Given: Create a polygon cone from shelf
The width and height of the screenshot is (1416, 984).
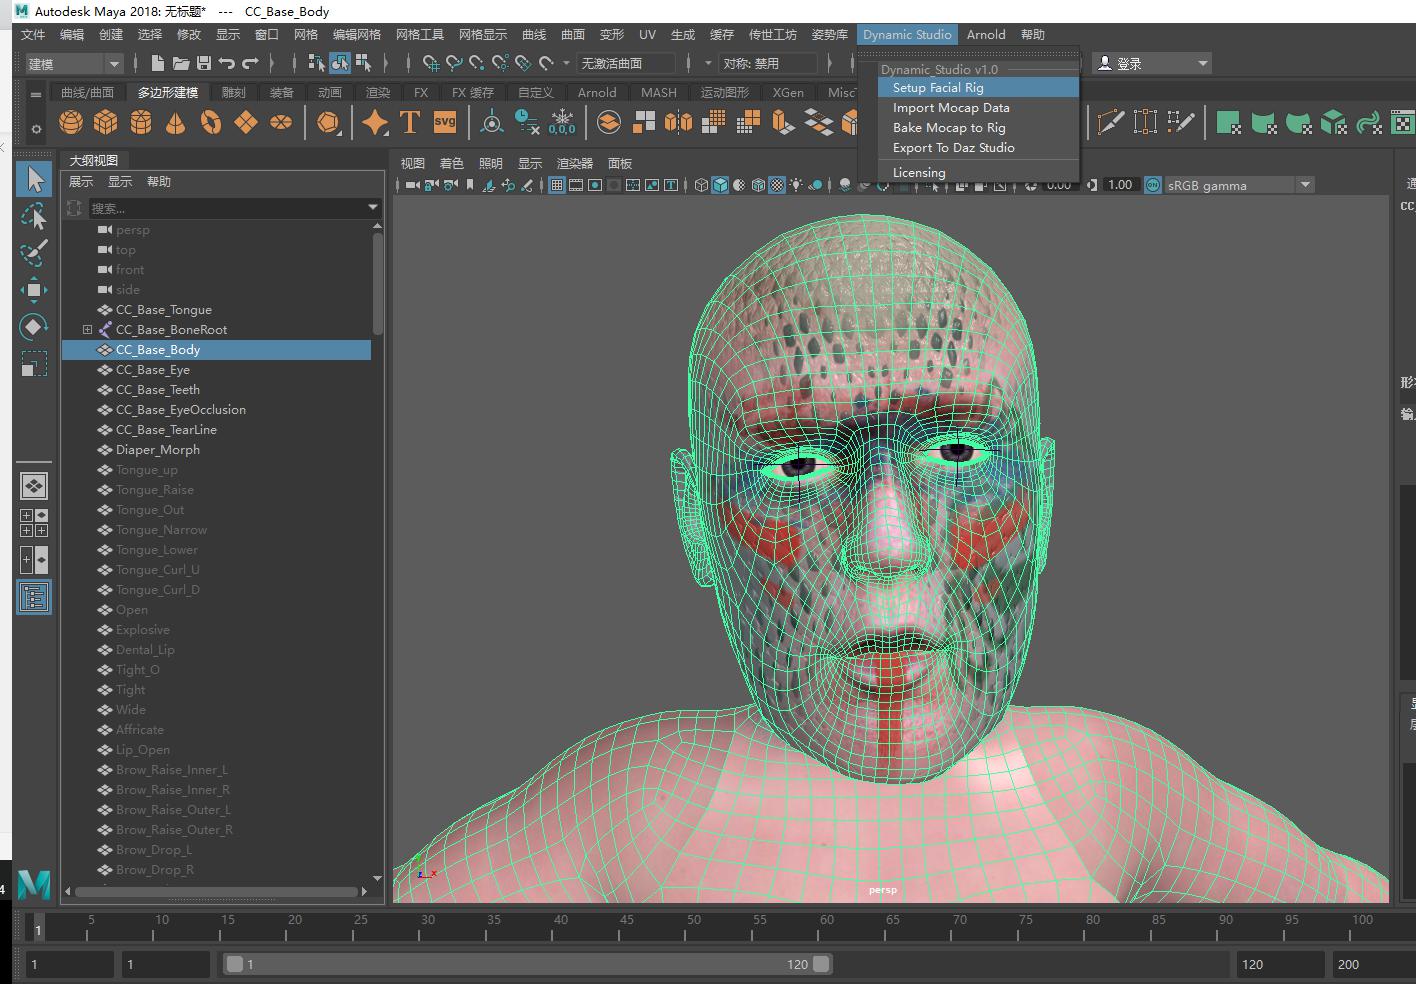Looking at the screenshot, I should point(176,122).
